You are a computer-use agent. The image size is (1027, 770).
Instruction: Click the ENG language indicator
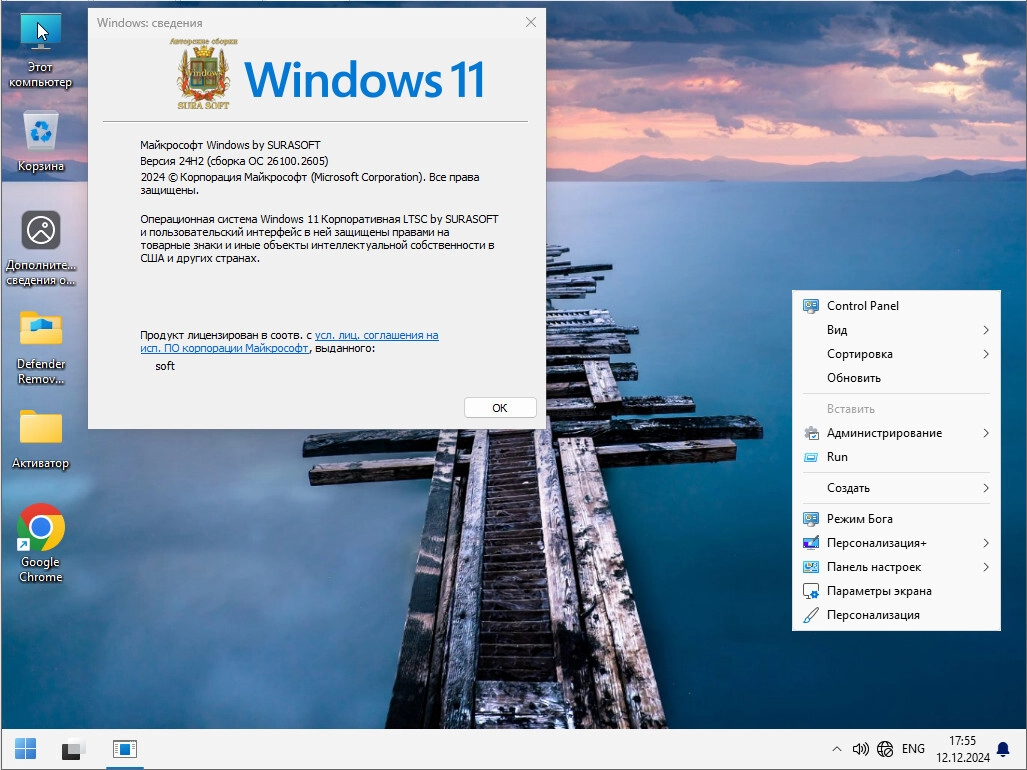click(913, 749)
